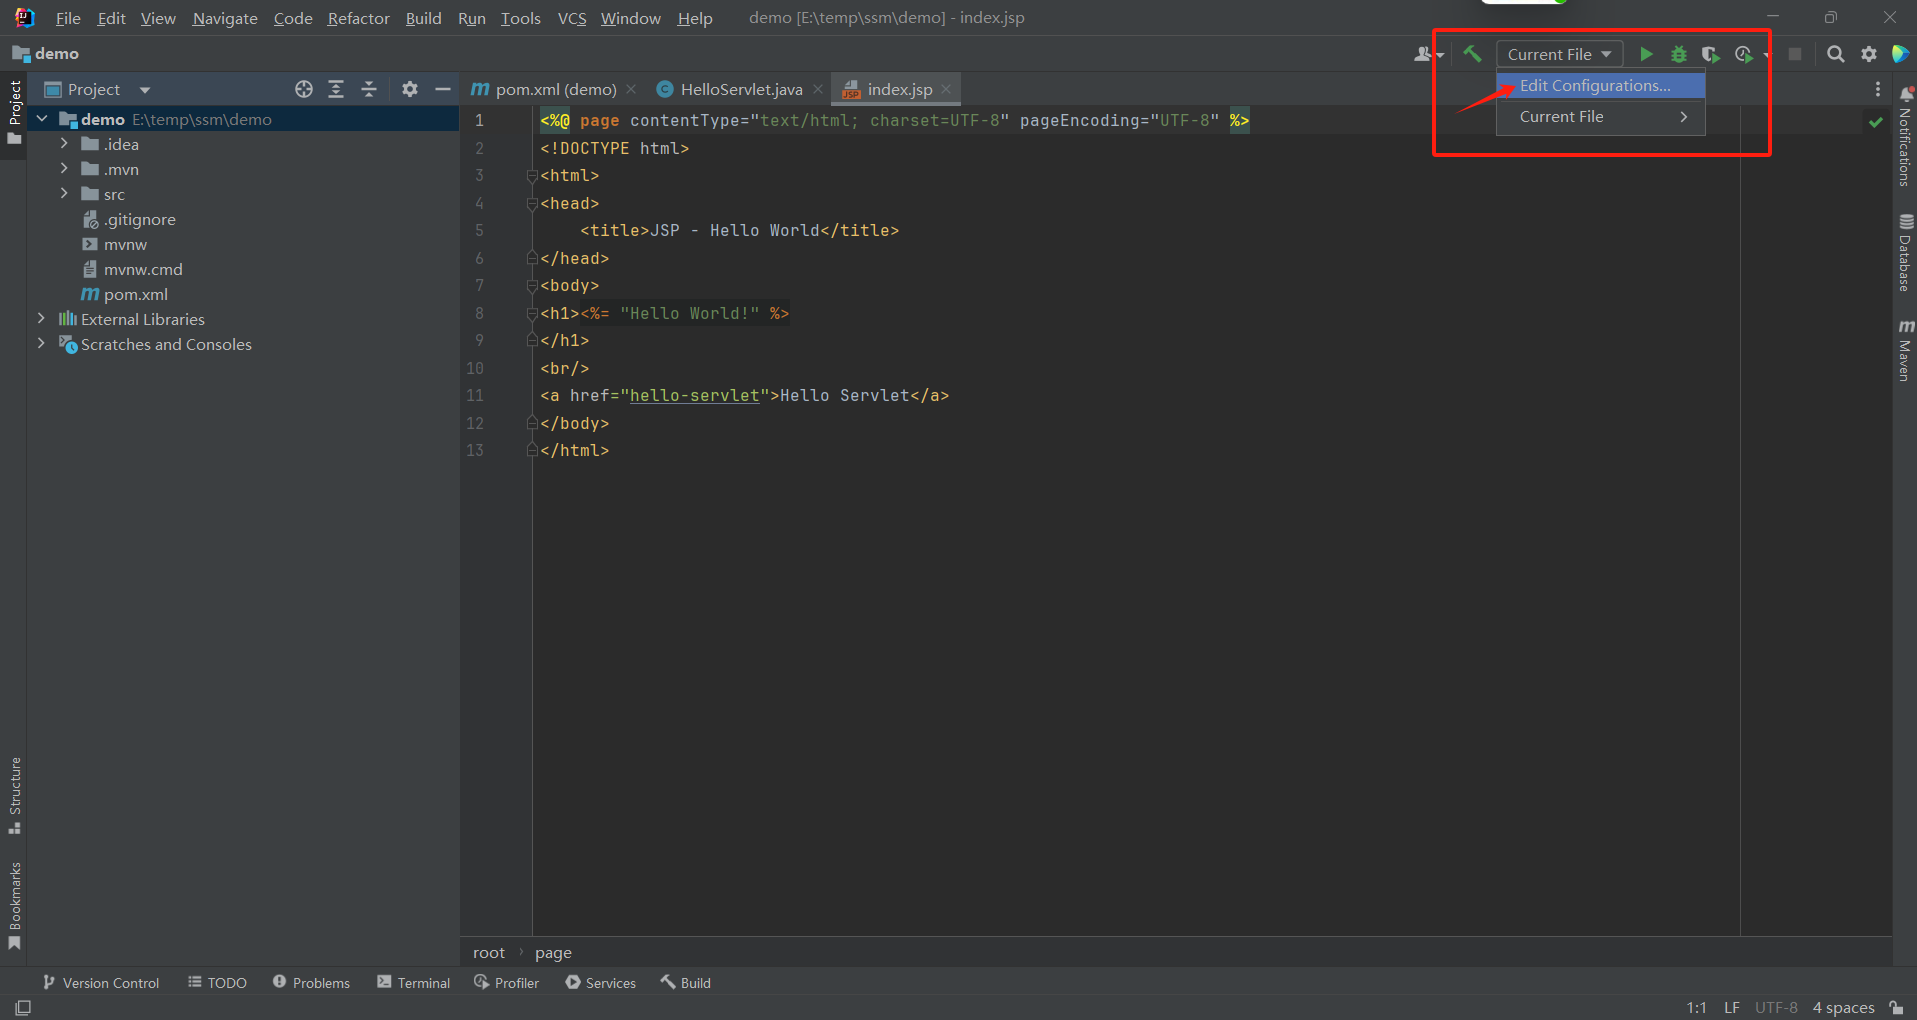Select mvnw.cmd in the project tree

point(143,269)
